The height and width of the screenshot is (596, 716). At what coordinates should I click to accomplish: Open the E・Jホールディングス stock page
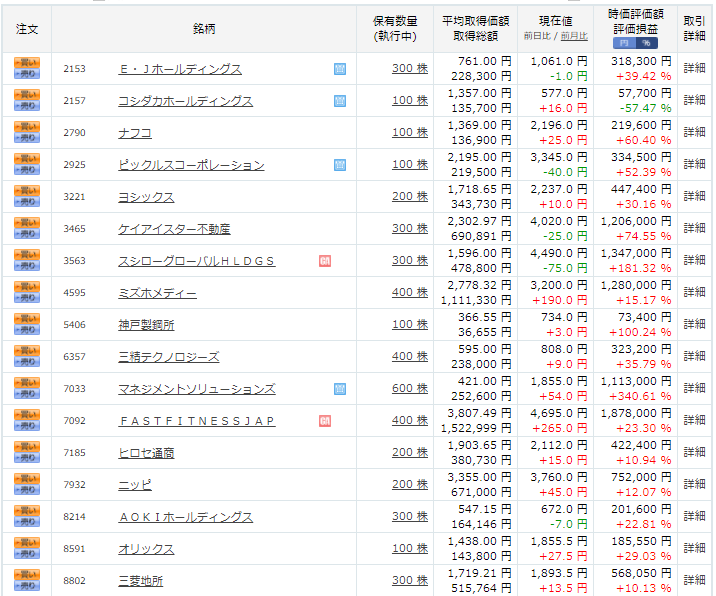coord(180,69)
